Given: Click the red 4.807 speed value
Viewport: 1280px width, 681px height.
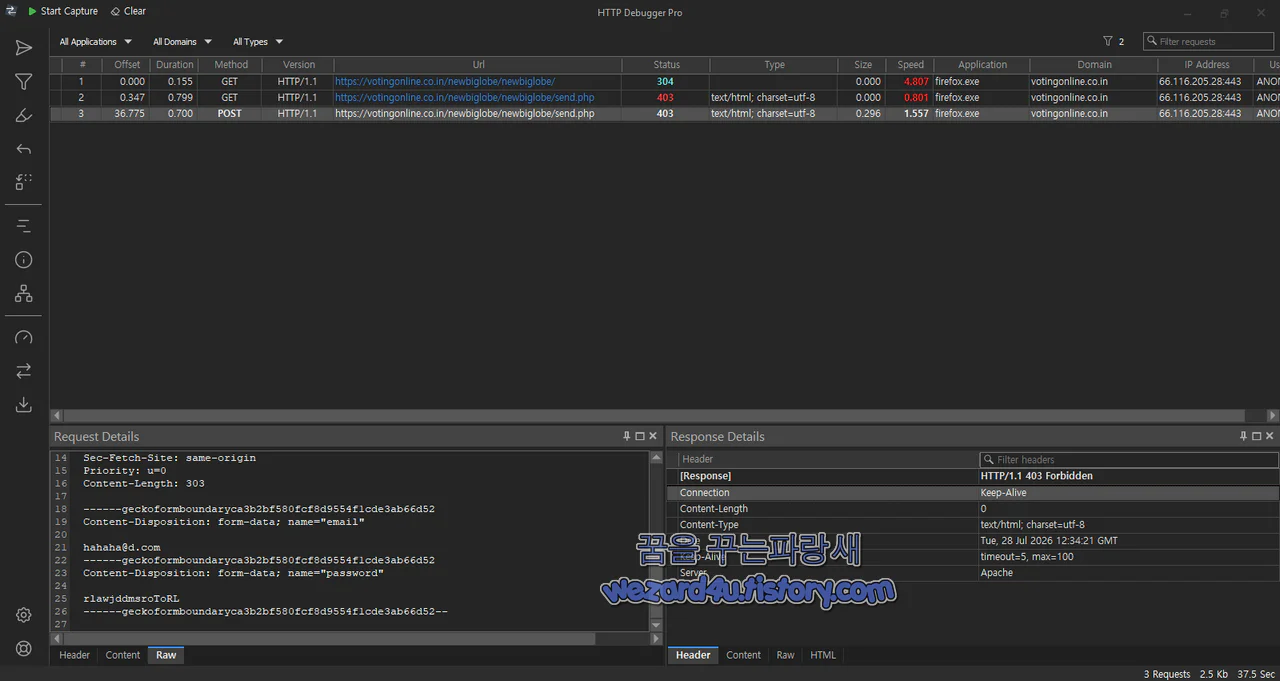Looking at the screenshot, I should point(916,81).
